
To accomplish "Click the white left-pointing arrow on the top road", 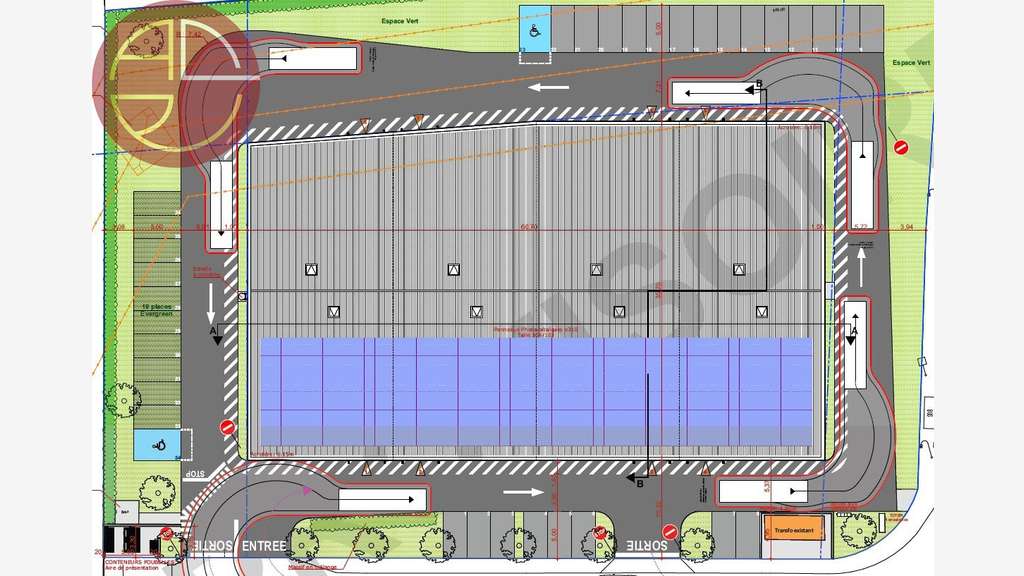I will pyautogui.click(x=549, y=87).
